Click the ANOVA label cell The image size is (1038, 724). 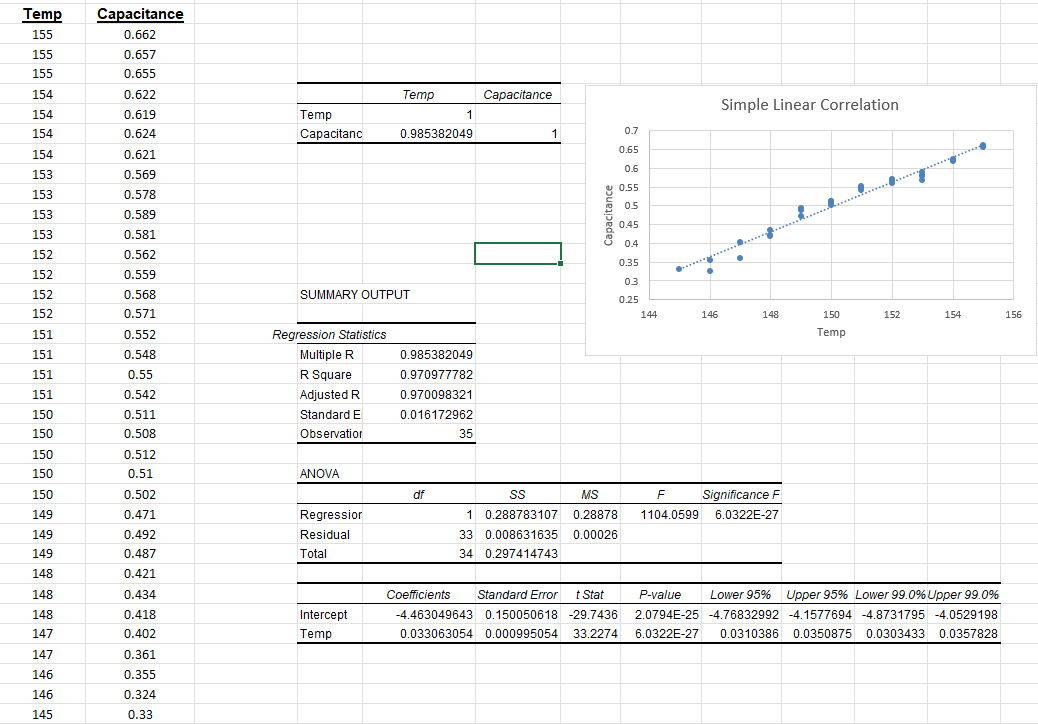click(x=320, y=474)
